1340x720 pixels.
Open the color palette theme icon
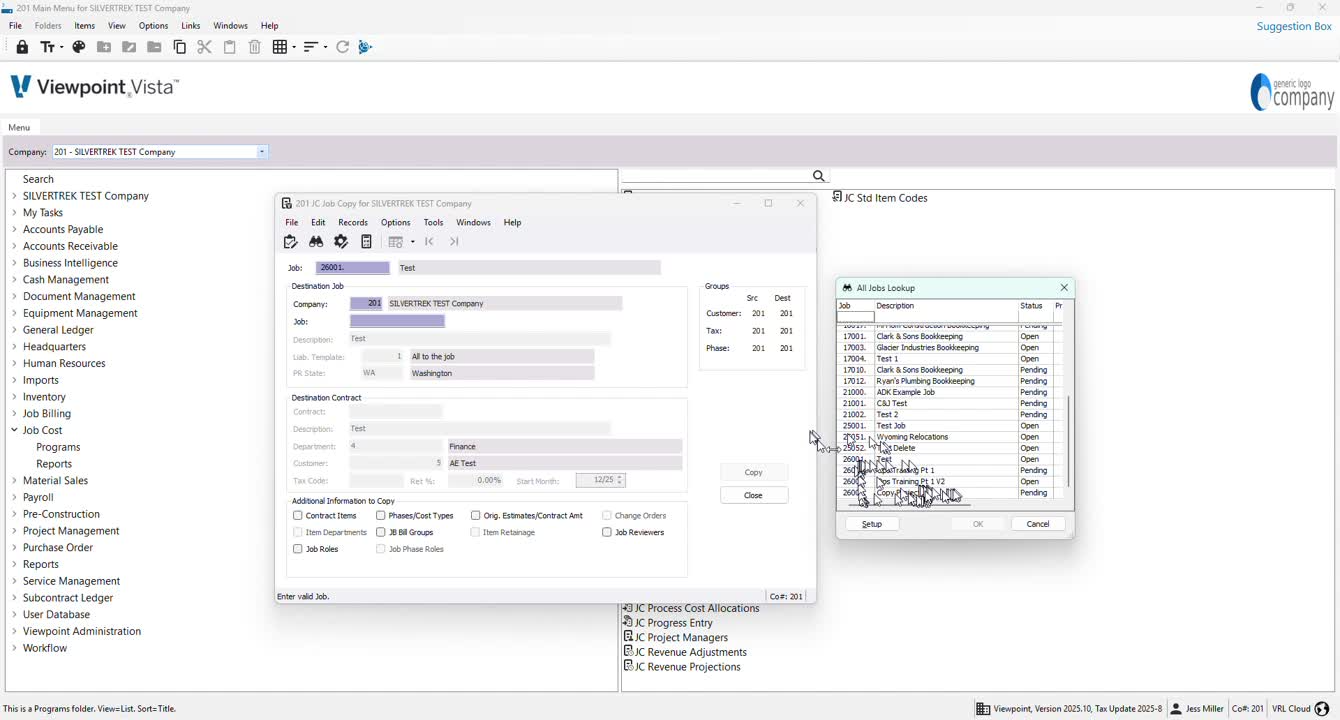point(78,47)
